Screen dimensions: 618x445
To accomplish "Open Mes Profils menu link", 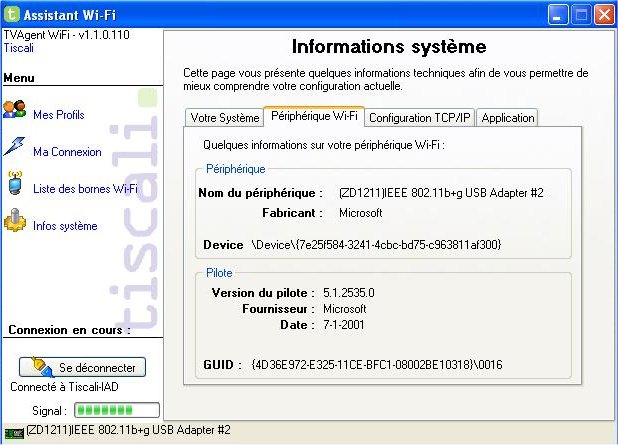I will click(x=59, y=115).
